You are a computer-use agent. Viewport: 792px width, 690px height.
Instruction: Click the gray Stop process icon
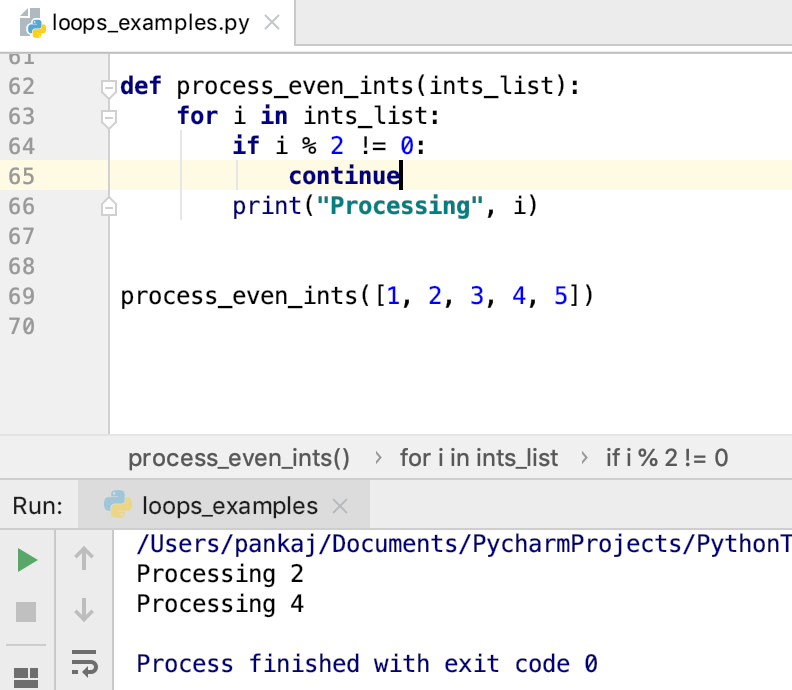[x=26, y=612]
